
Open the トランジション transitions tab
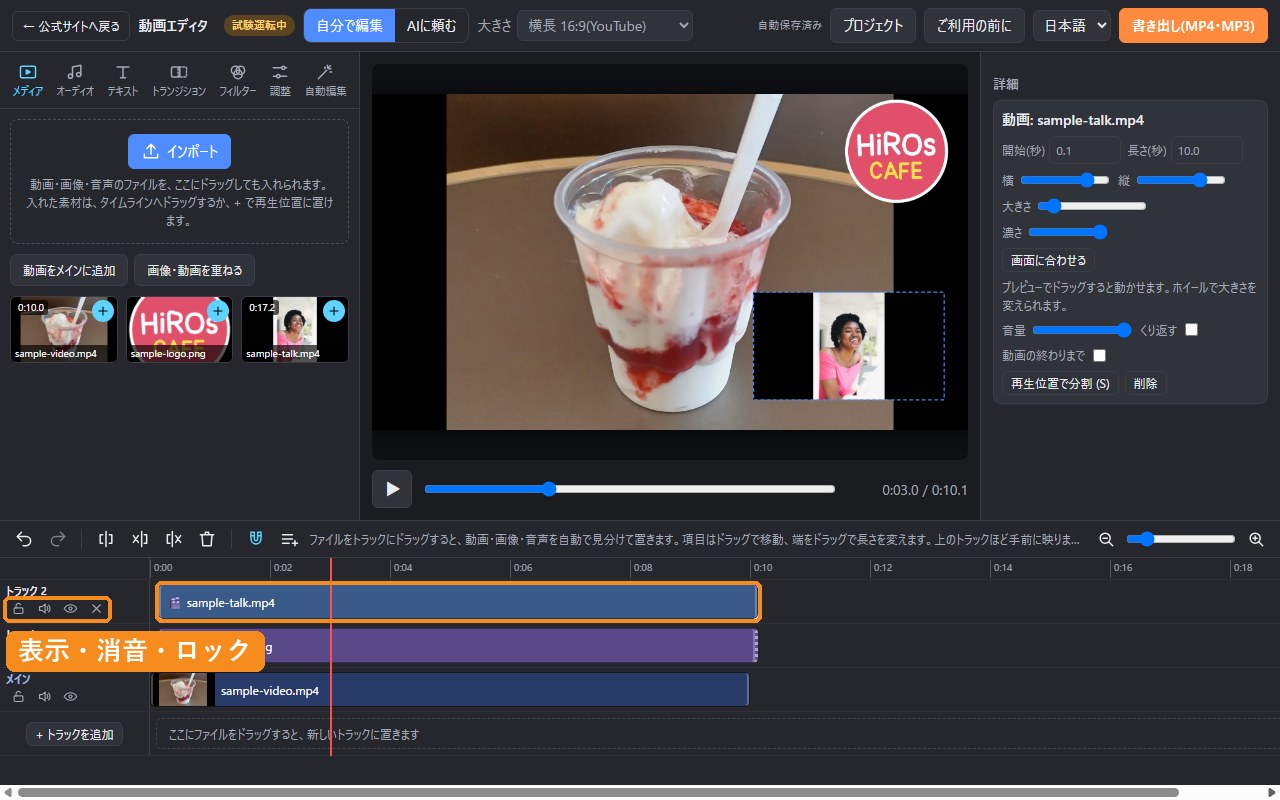(x=179, y=80)
